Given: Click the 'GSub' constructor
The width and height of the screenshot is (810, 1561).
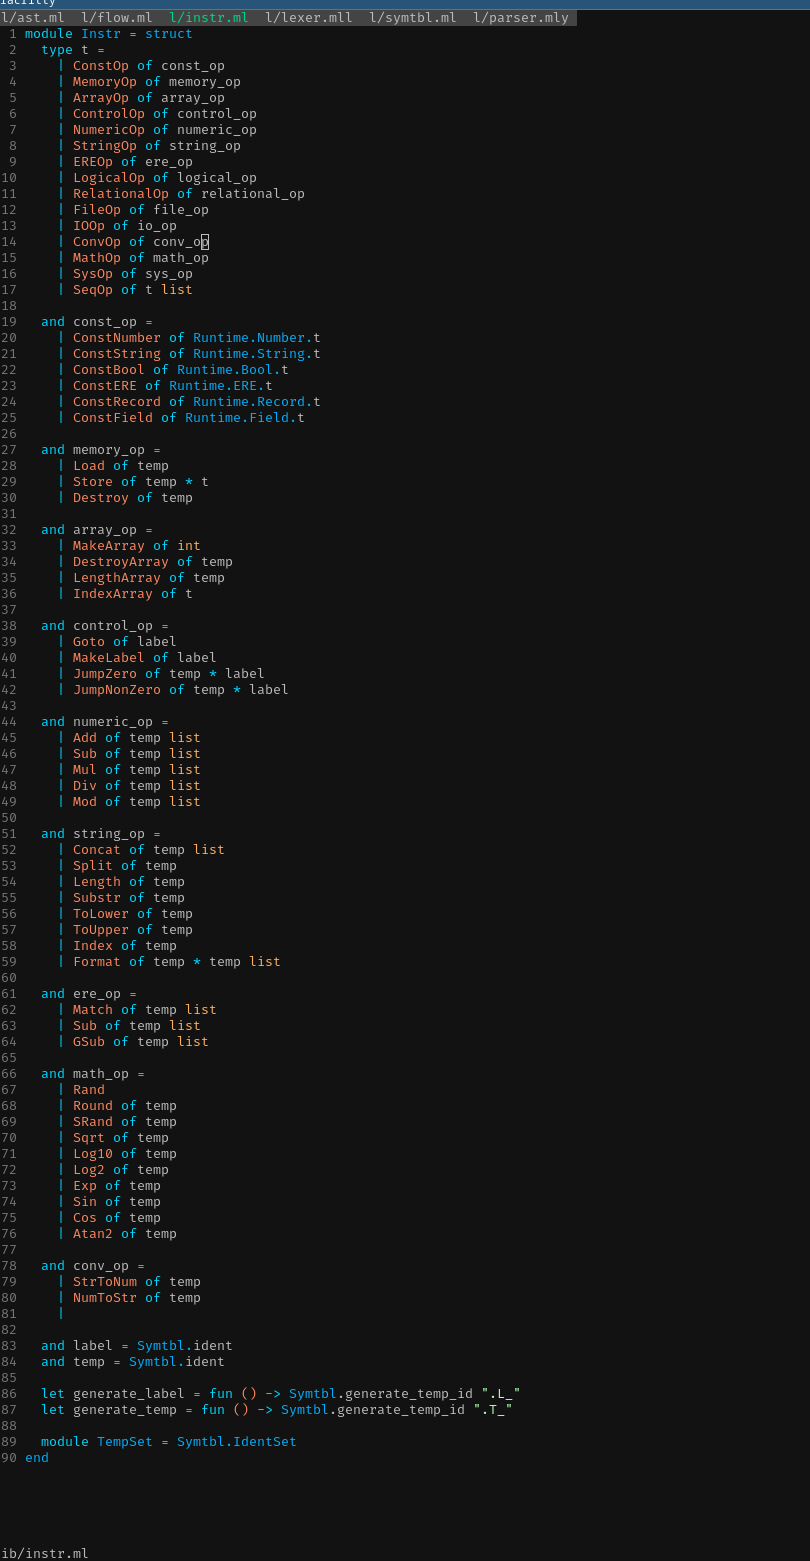Looking at the screenshot, I should click(x=89, y=1042).
